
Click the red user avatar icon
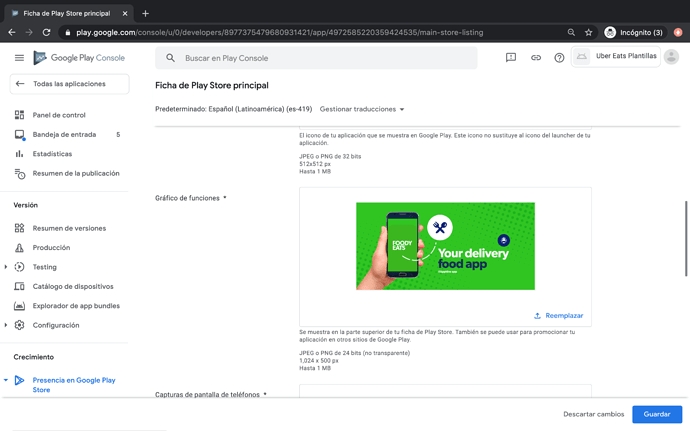[x=677, y=32]
